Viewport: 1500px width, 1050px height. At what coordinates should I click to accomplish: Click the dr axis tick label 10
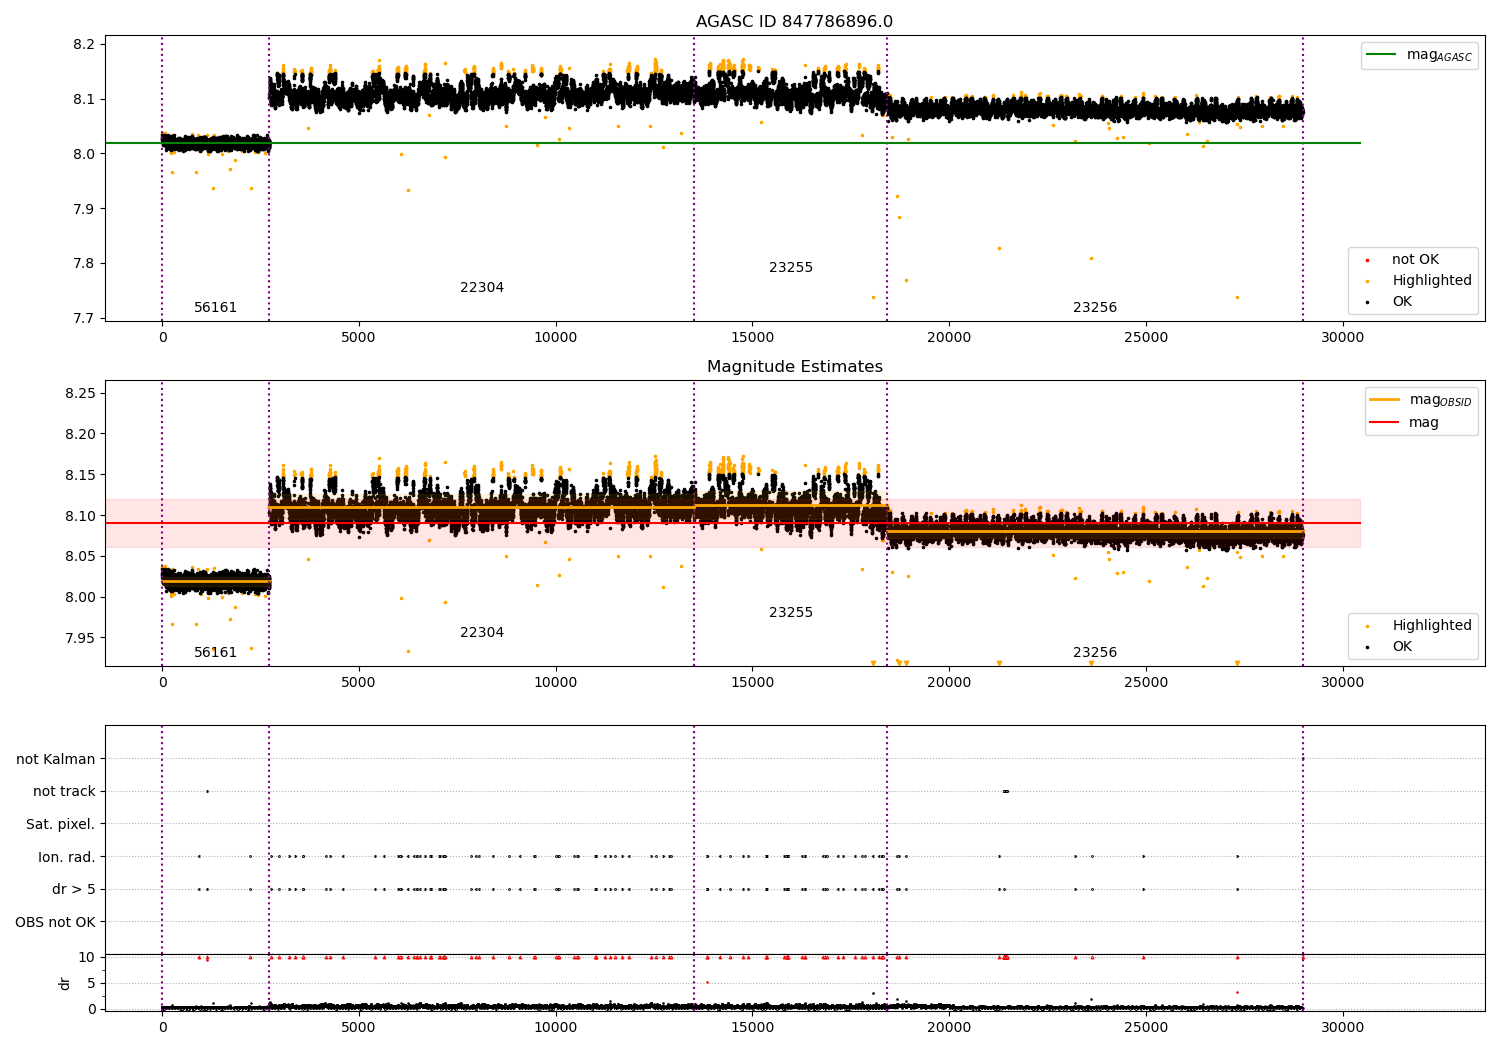87,958
